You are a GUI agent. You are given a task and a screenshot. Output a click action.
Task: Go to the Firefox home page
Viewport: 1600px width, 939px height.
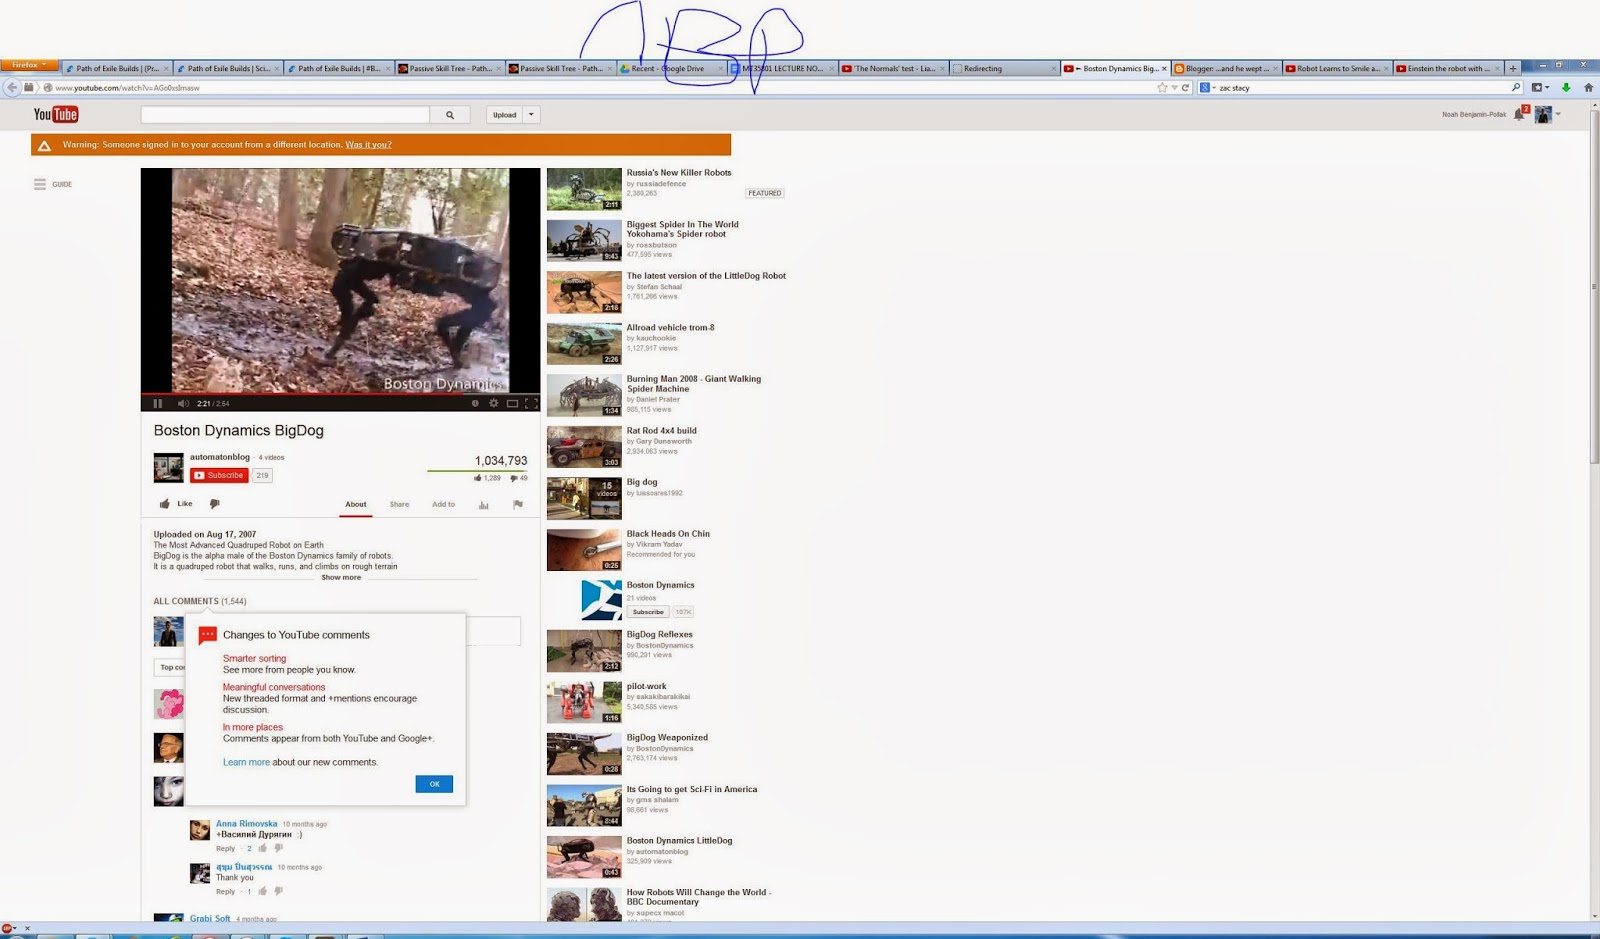coord(1588,88)
